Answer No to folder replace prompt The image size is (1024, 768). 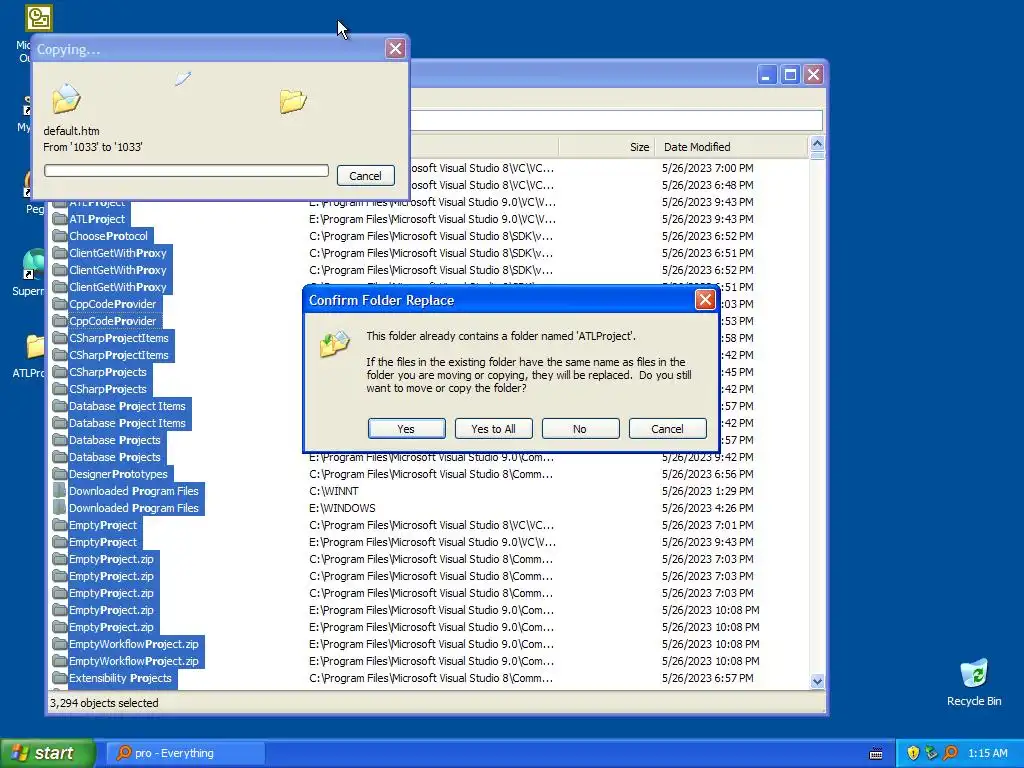580,428
